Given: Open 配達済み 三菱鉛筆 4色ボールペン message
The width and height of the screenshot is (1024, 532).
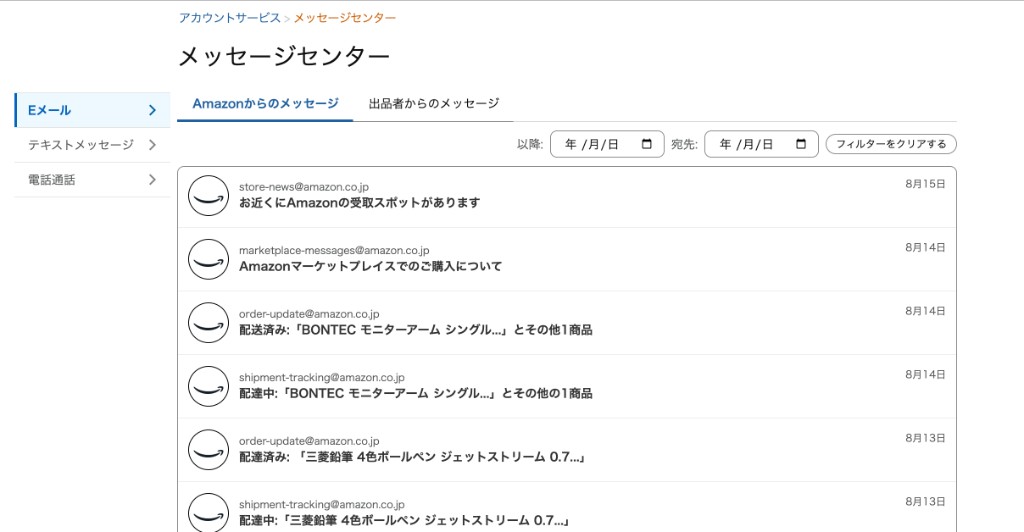Looking at the screenshot, I should [x=566, y=449].
